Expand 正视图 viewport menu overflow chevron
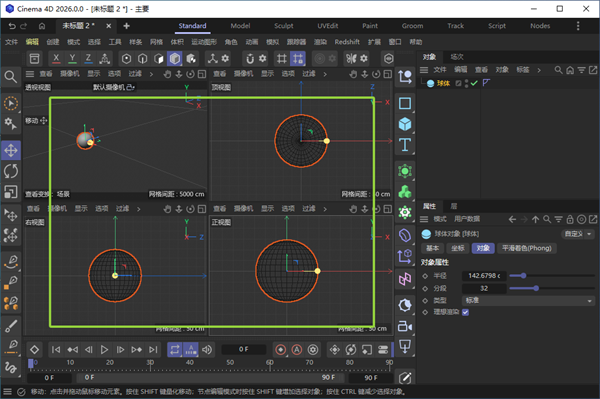Viewport: 600px width, 399px height. (325, 209)
